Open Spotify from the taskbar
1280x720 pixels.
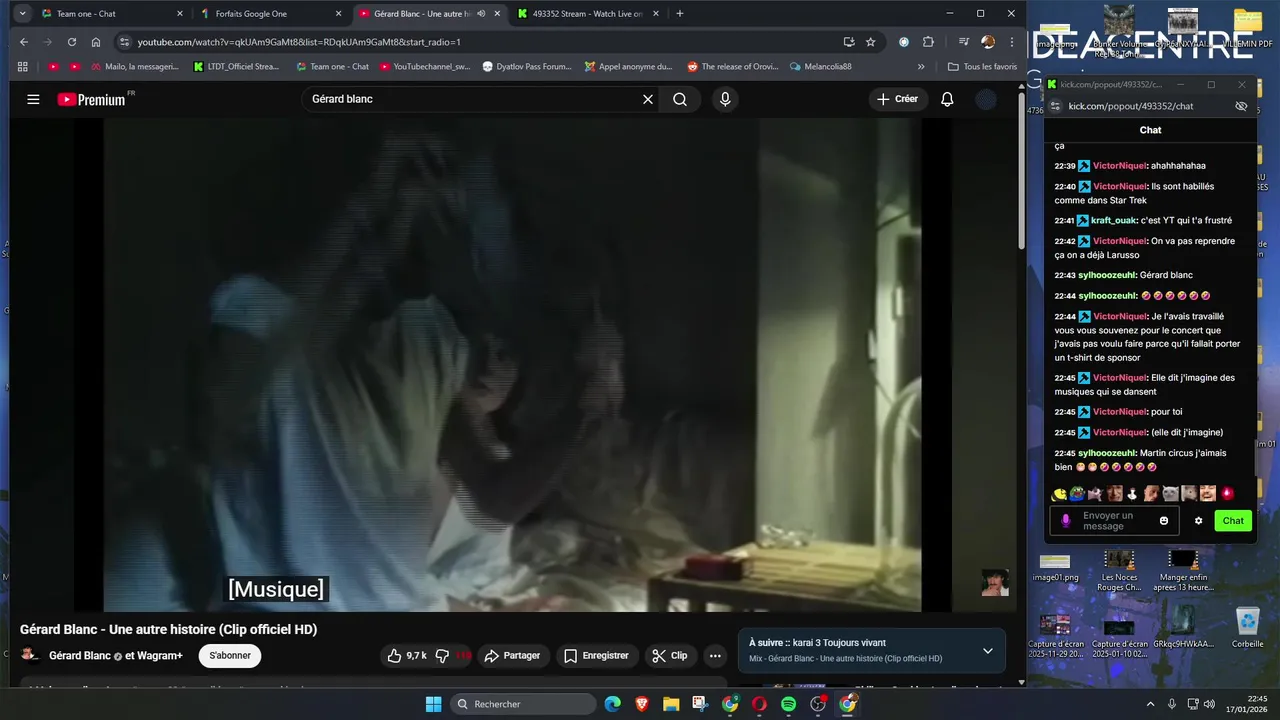789,704
